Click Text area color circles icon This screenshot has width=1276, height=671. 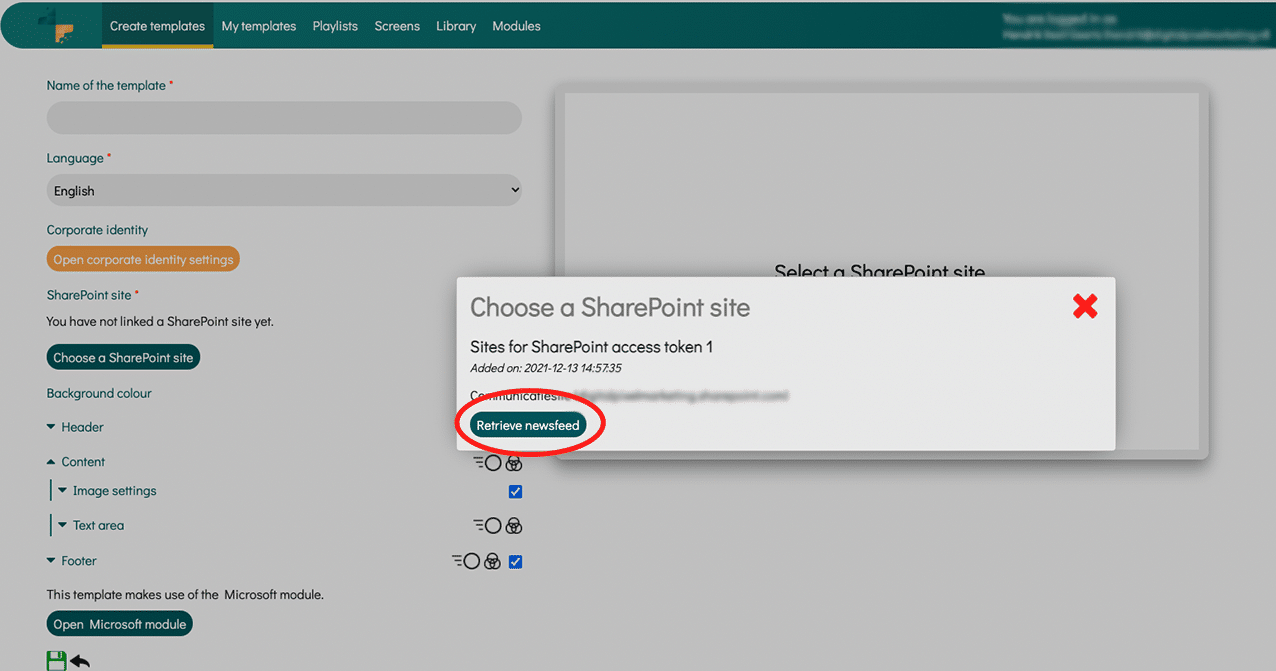(514, 526)
